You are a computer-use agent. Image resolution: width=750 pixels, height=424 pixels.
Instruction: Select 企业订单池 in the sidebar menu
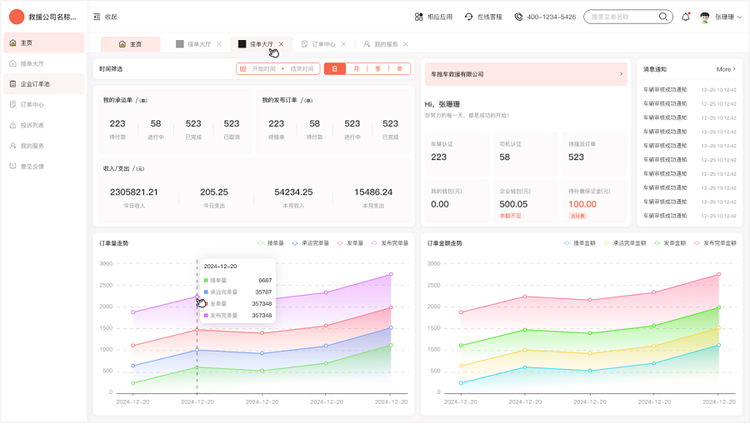34,84
